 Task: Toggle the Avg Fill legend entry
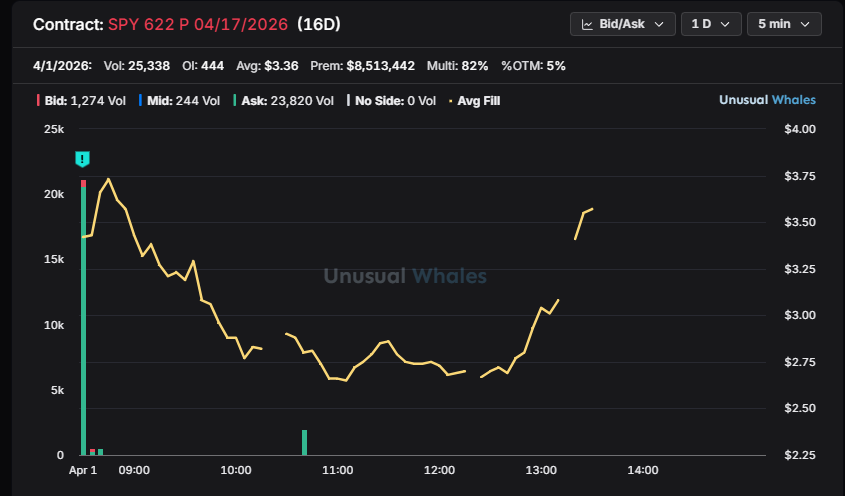pos(475,101)
